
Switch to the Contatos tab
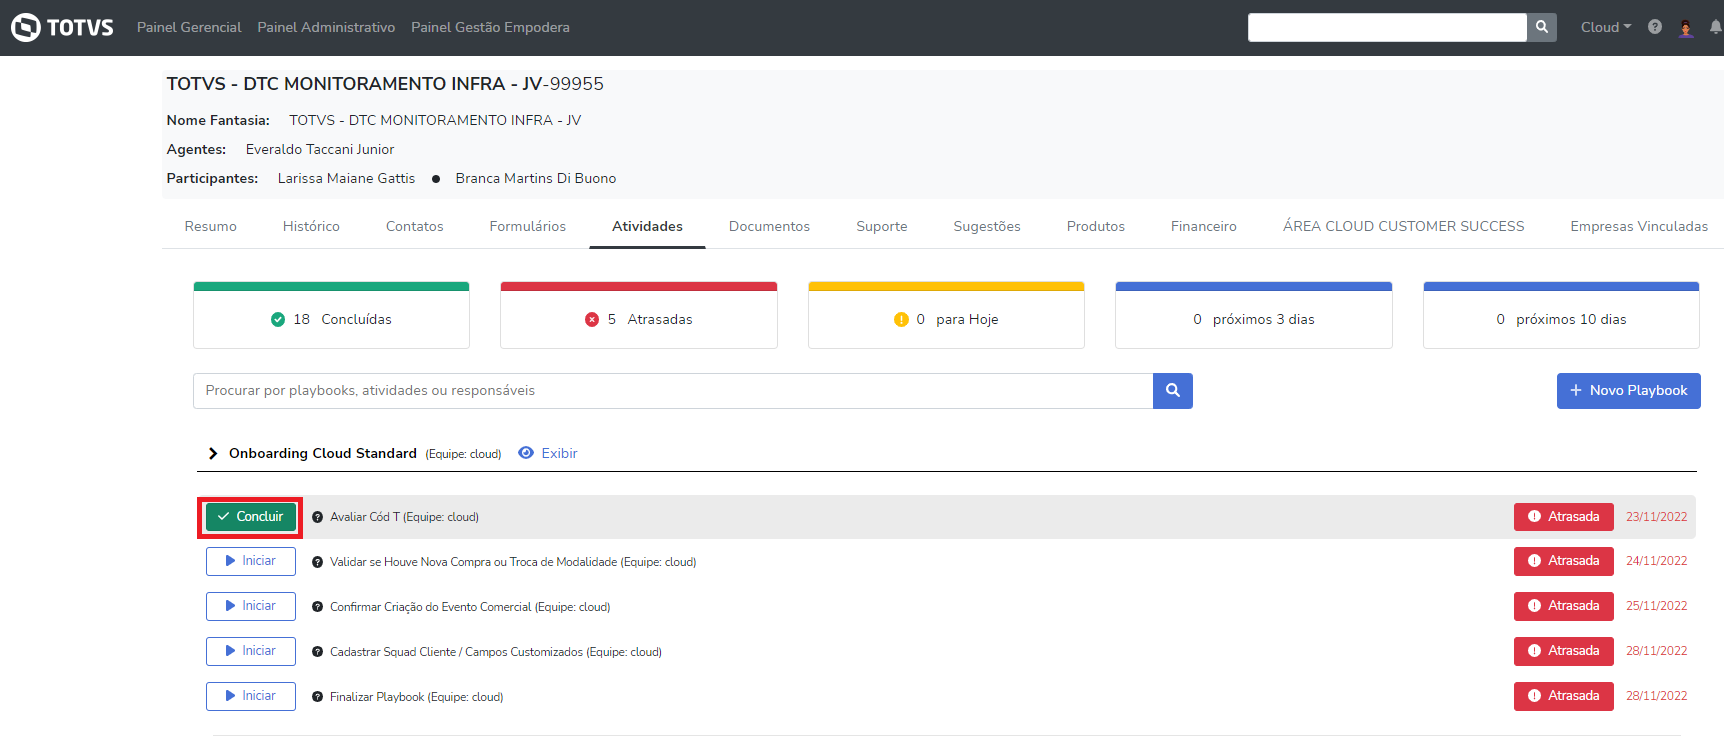coord(415,226)
